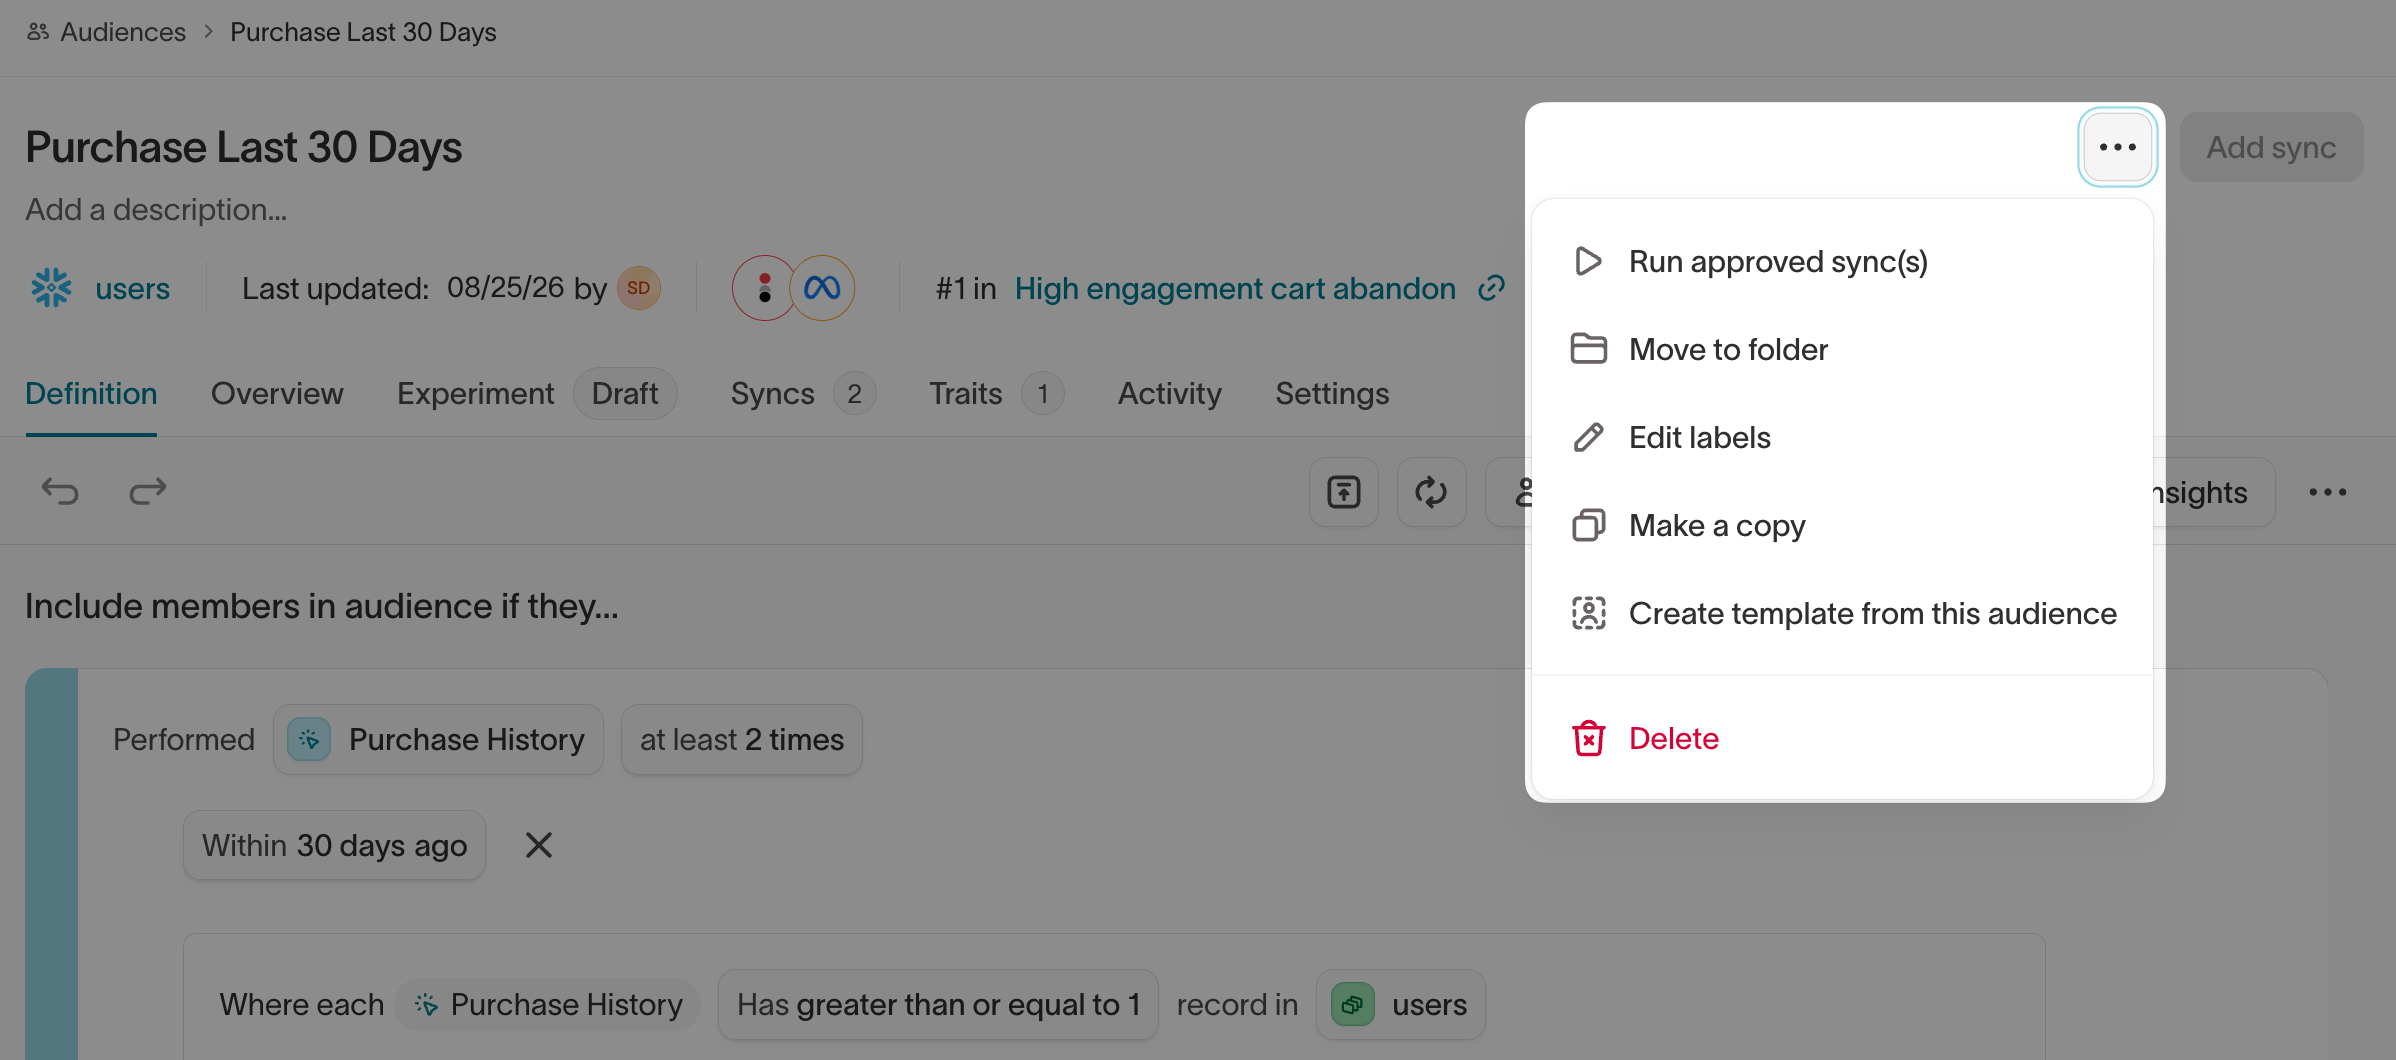Click the trash icon next to Delete
This screenshot has width=2396, height=1060.
pyautogui.click(x=1588, y=738)
